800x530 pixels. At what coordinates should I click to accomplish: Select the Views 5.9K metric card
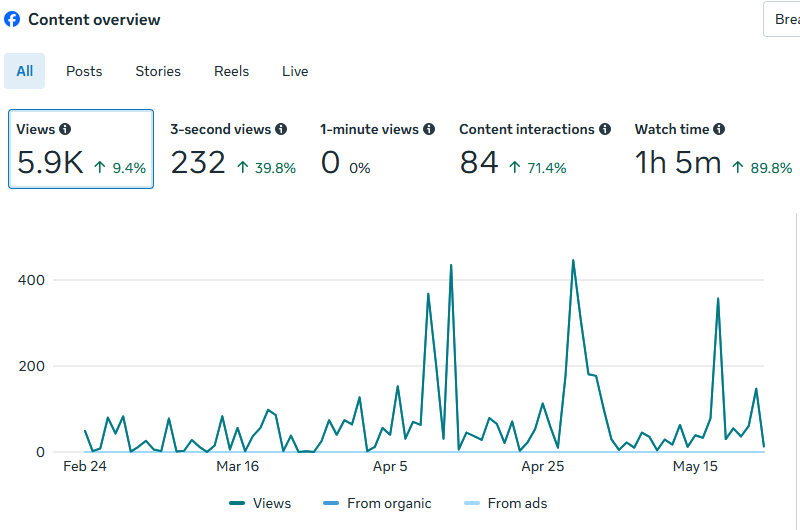(81, 149)
